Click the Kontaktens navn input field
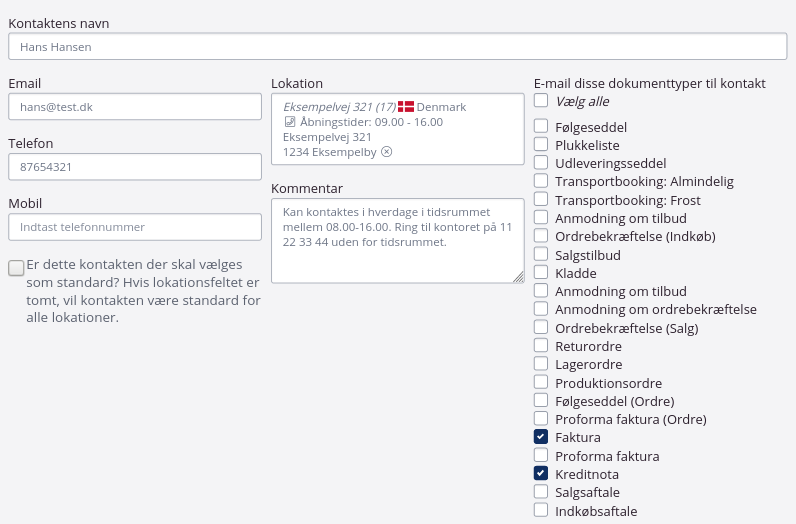The width and height of the screenshot is (796, 524). pos(397,47)
